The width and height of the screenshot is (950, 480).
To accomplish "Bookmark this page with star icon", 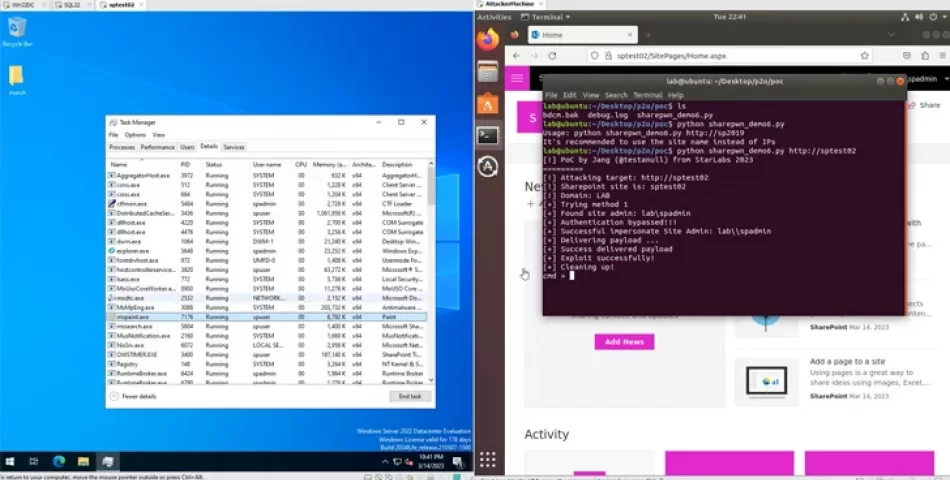I will [865, 56].
